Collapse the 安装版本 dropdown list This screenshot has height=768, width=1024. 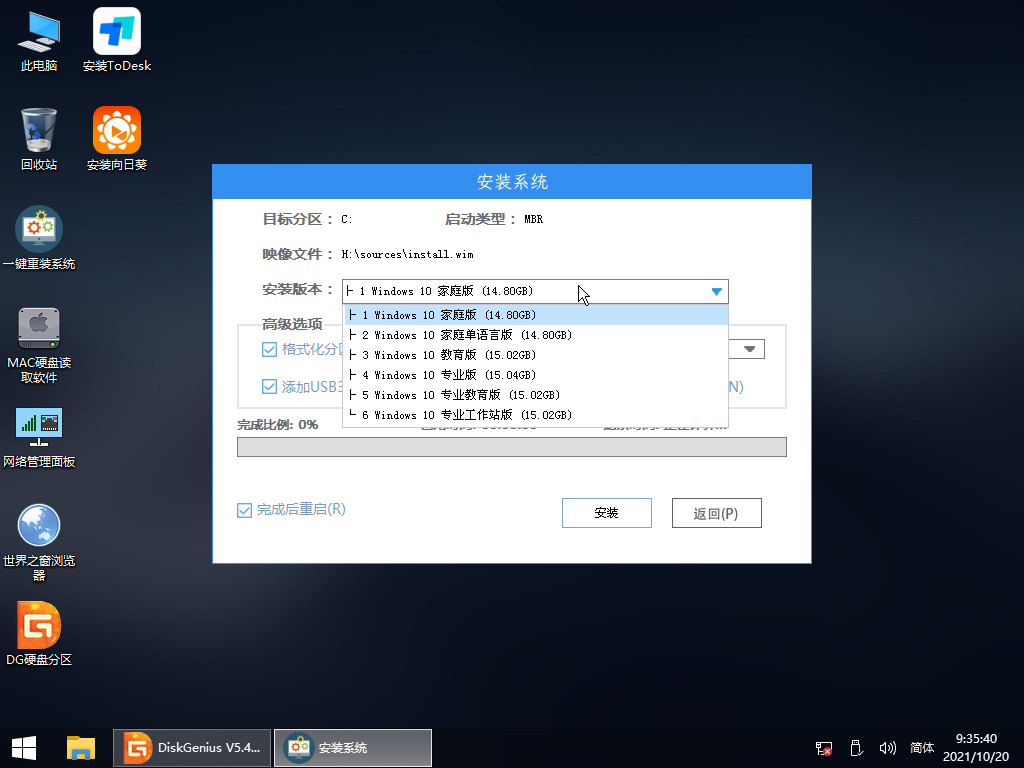pyautogui.click(x=717, y=291)
